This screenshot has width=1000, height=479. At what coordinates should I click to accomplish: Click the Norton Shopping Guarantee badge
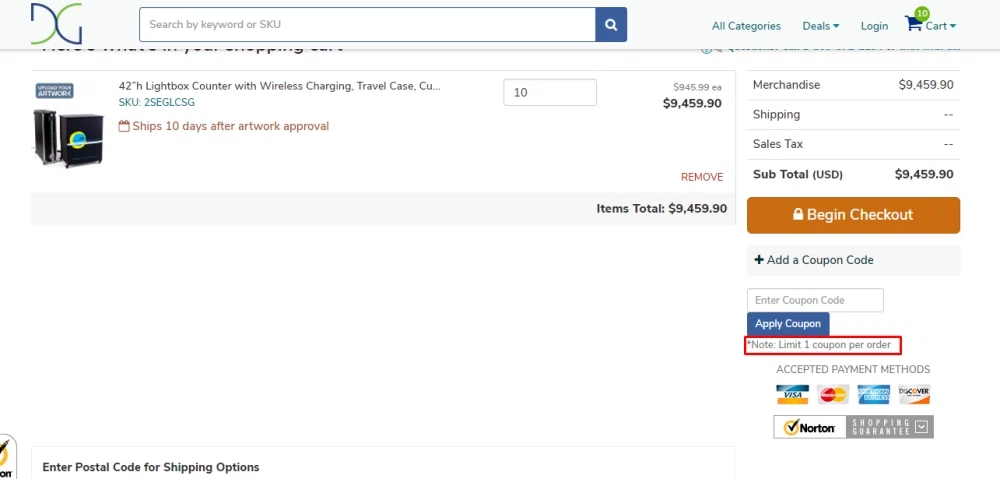point(853,427)
